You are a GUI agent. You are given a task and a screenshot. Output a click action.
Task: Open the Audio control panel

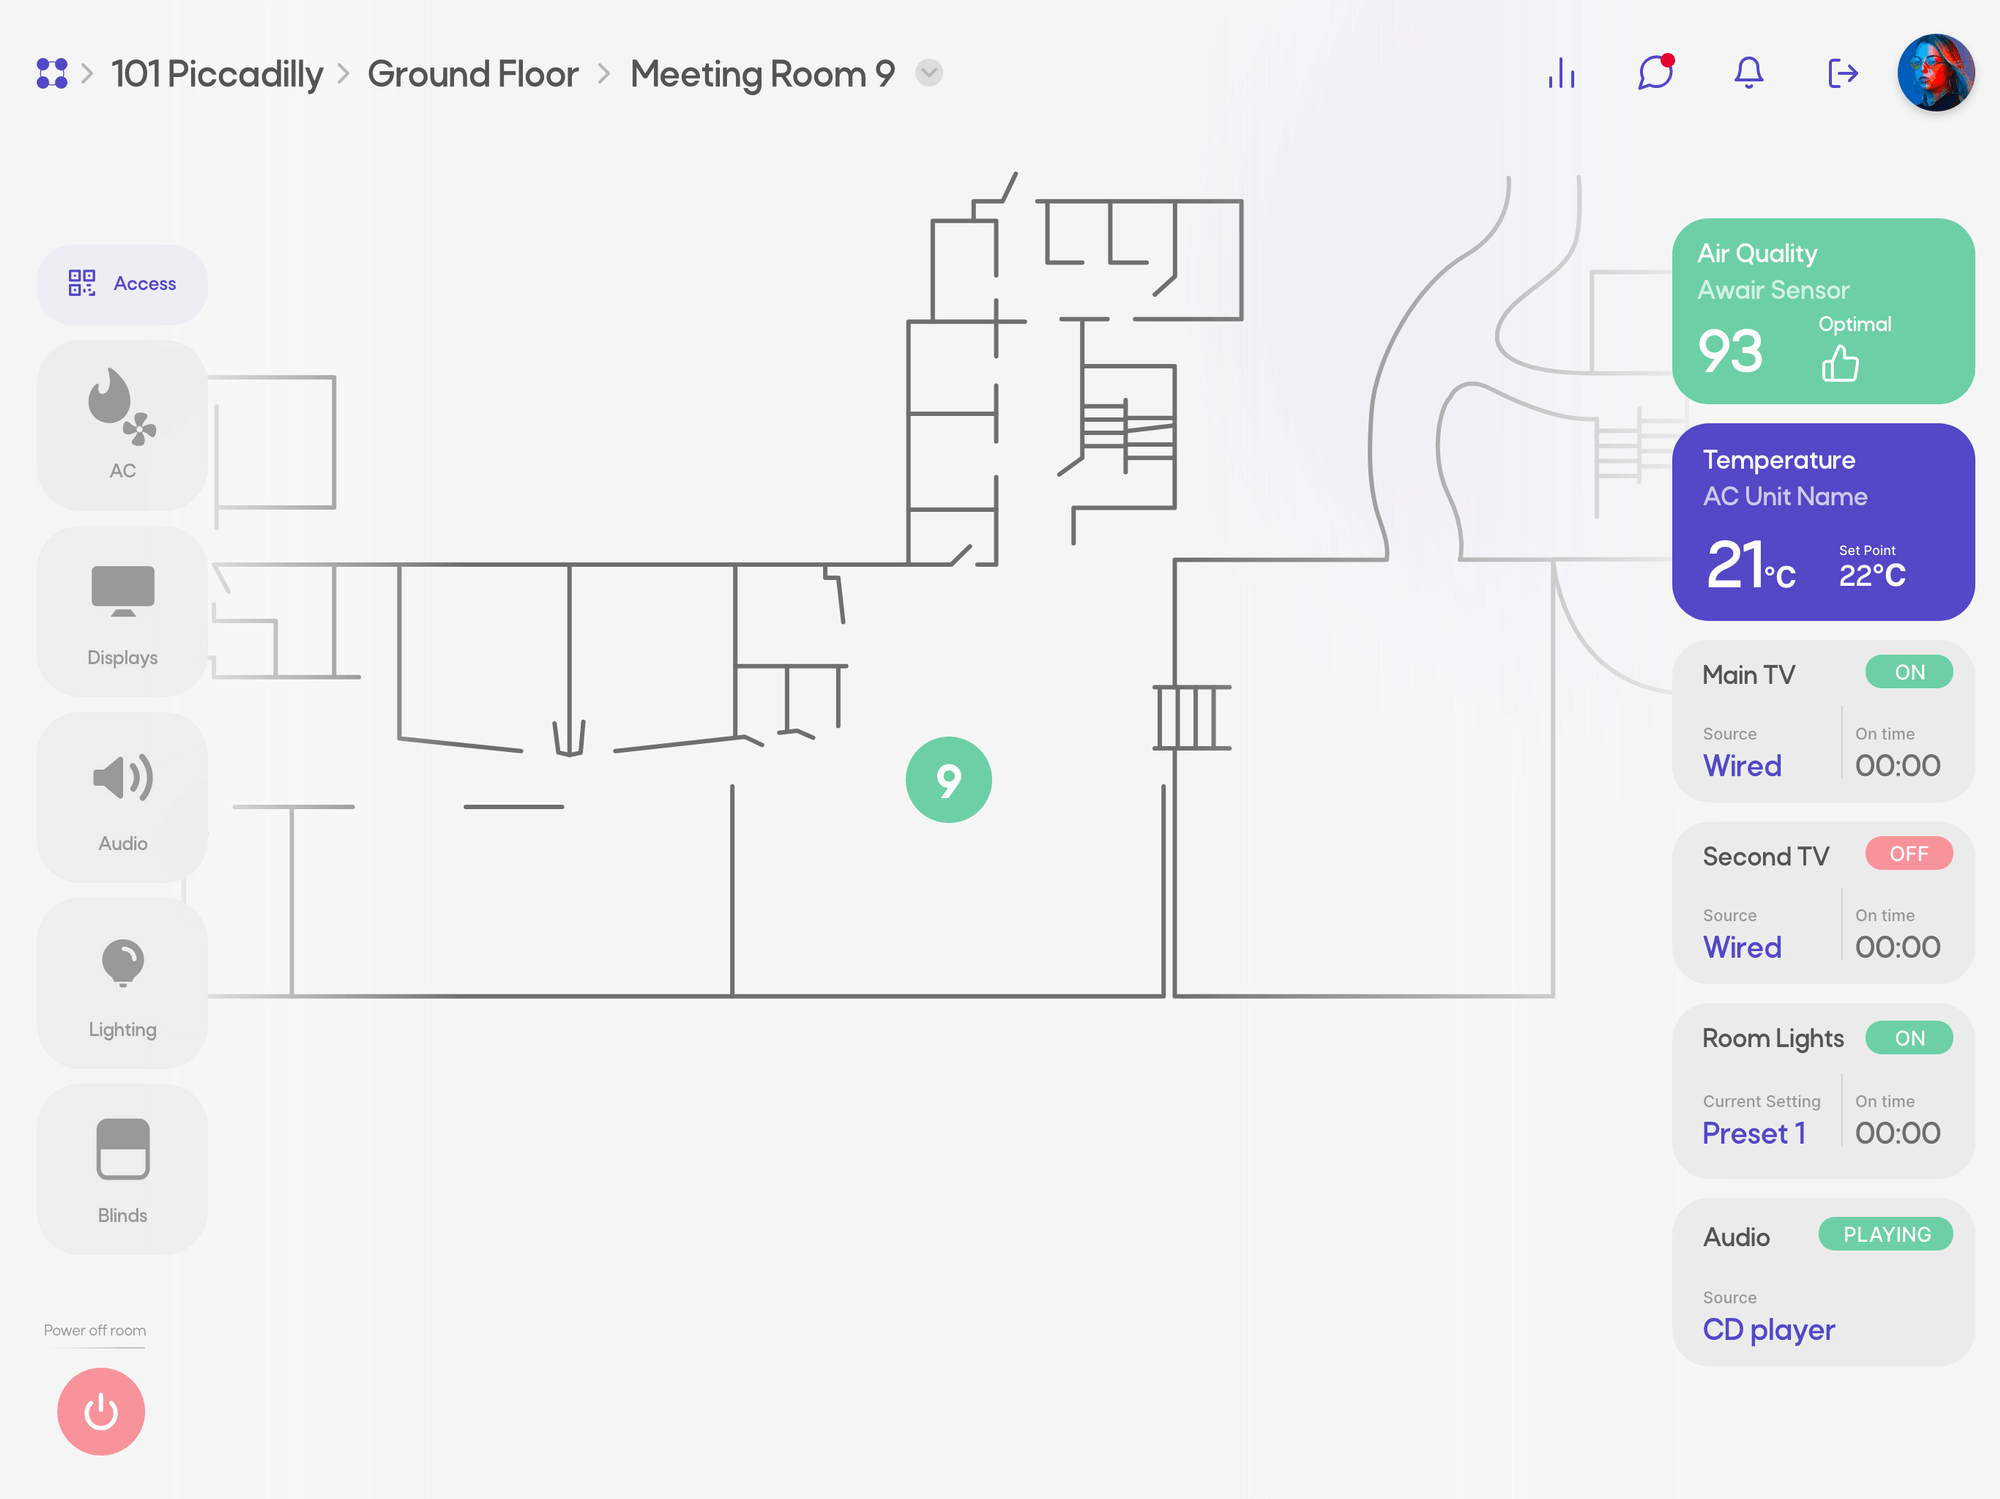click(122, 797)
